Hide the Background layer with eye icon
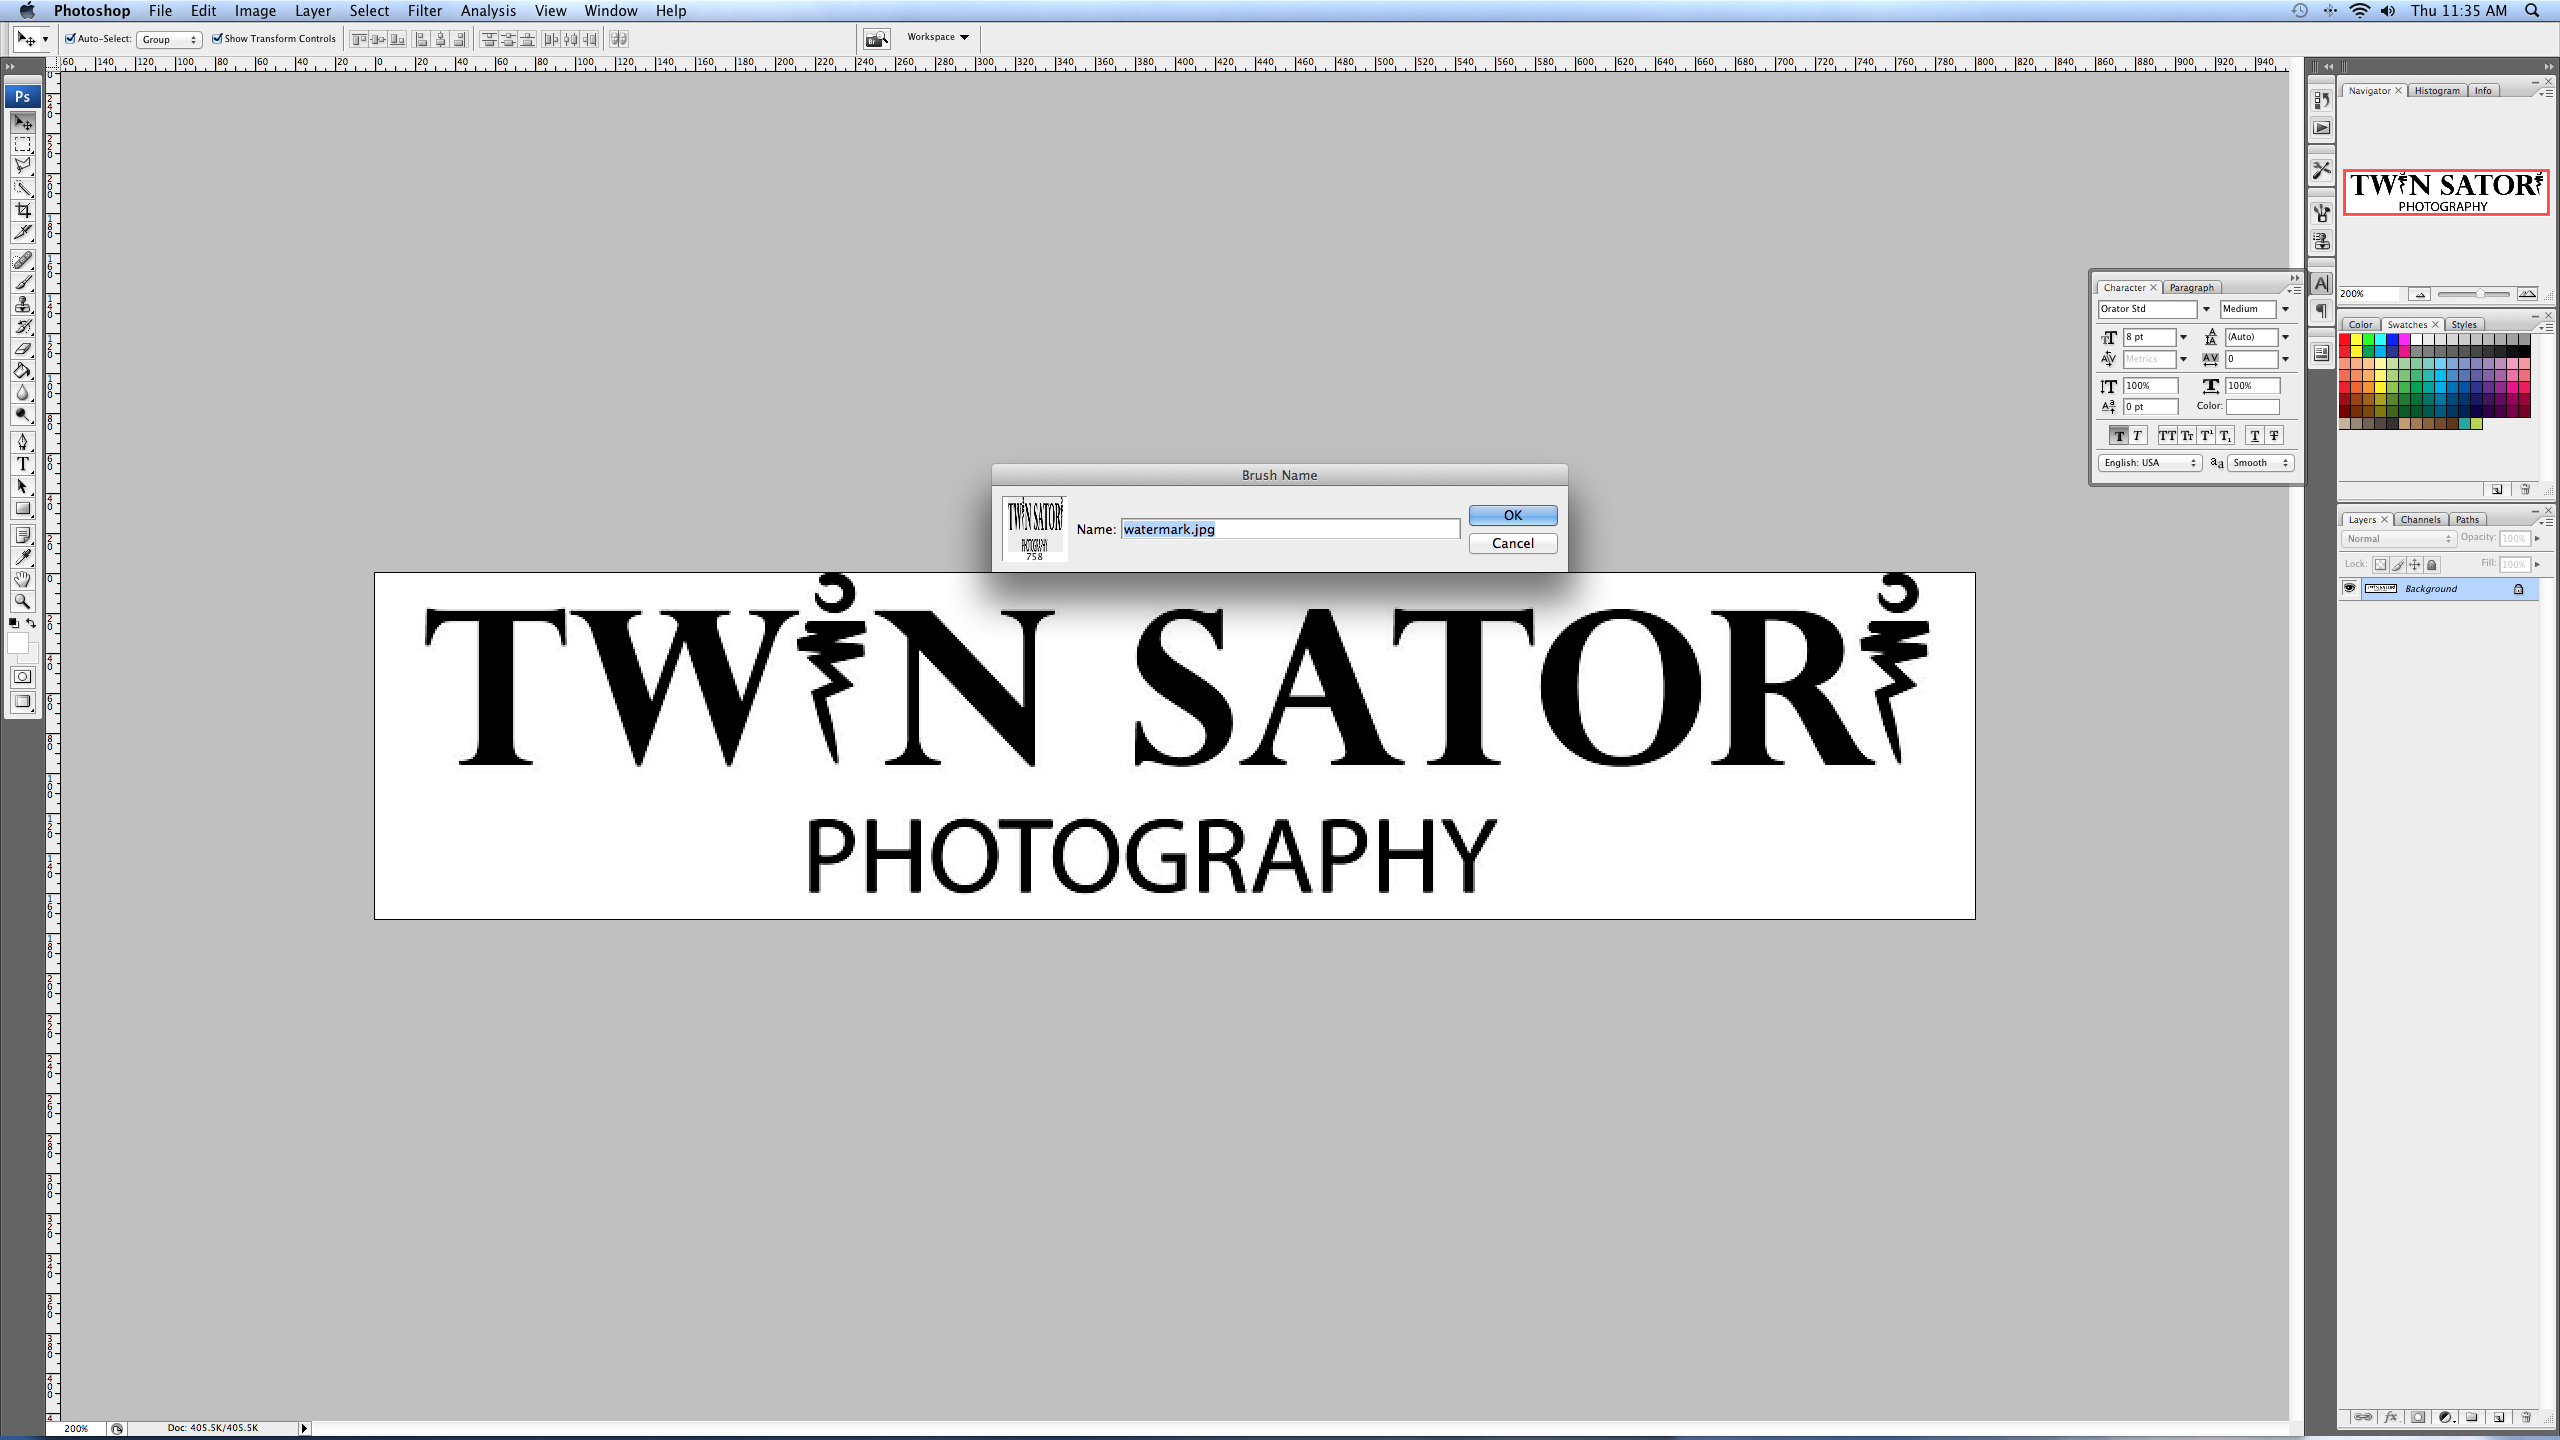This screenshot has height=1440, width=2560. click(x=2349, y=588)
